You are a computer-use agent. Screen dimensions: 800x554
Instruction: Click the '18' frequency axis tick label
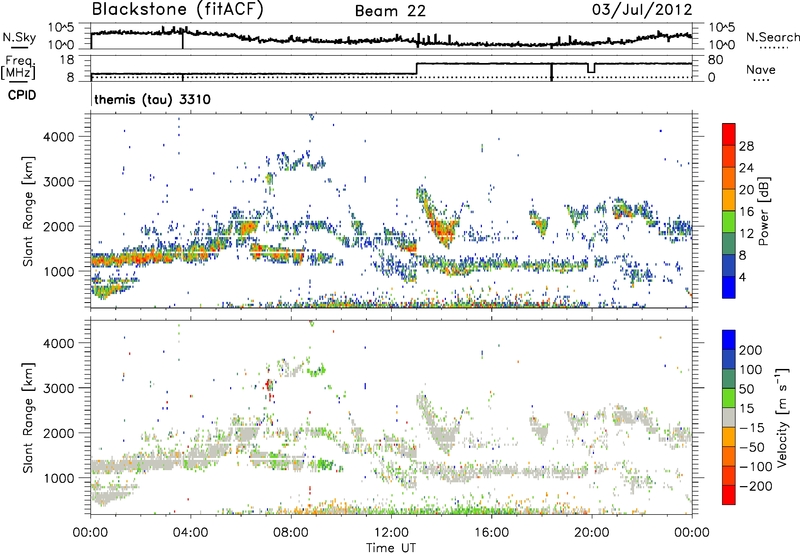point(67,60)
